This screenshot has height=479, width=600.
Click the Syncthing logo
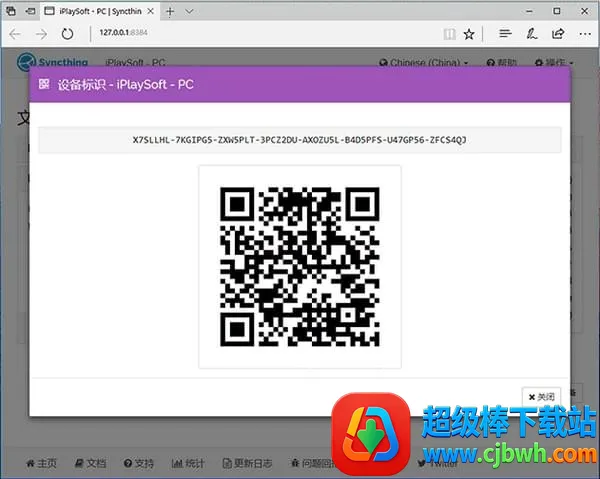[x=52, y=62]
